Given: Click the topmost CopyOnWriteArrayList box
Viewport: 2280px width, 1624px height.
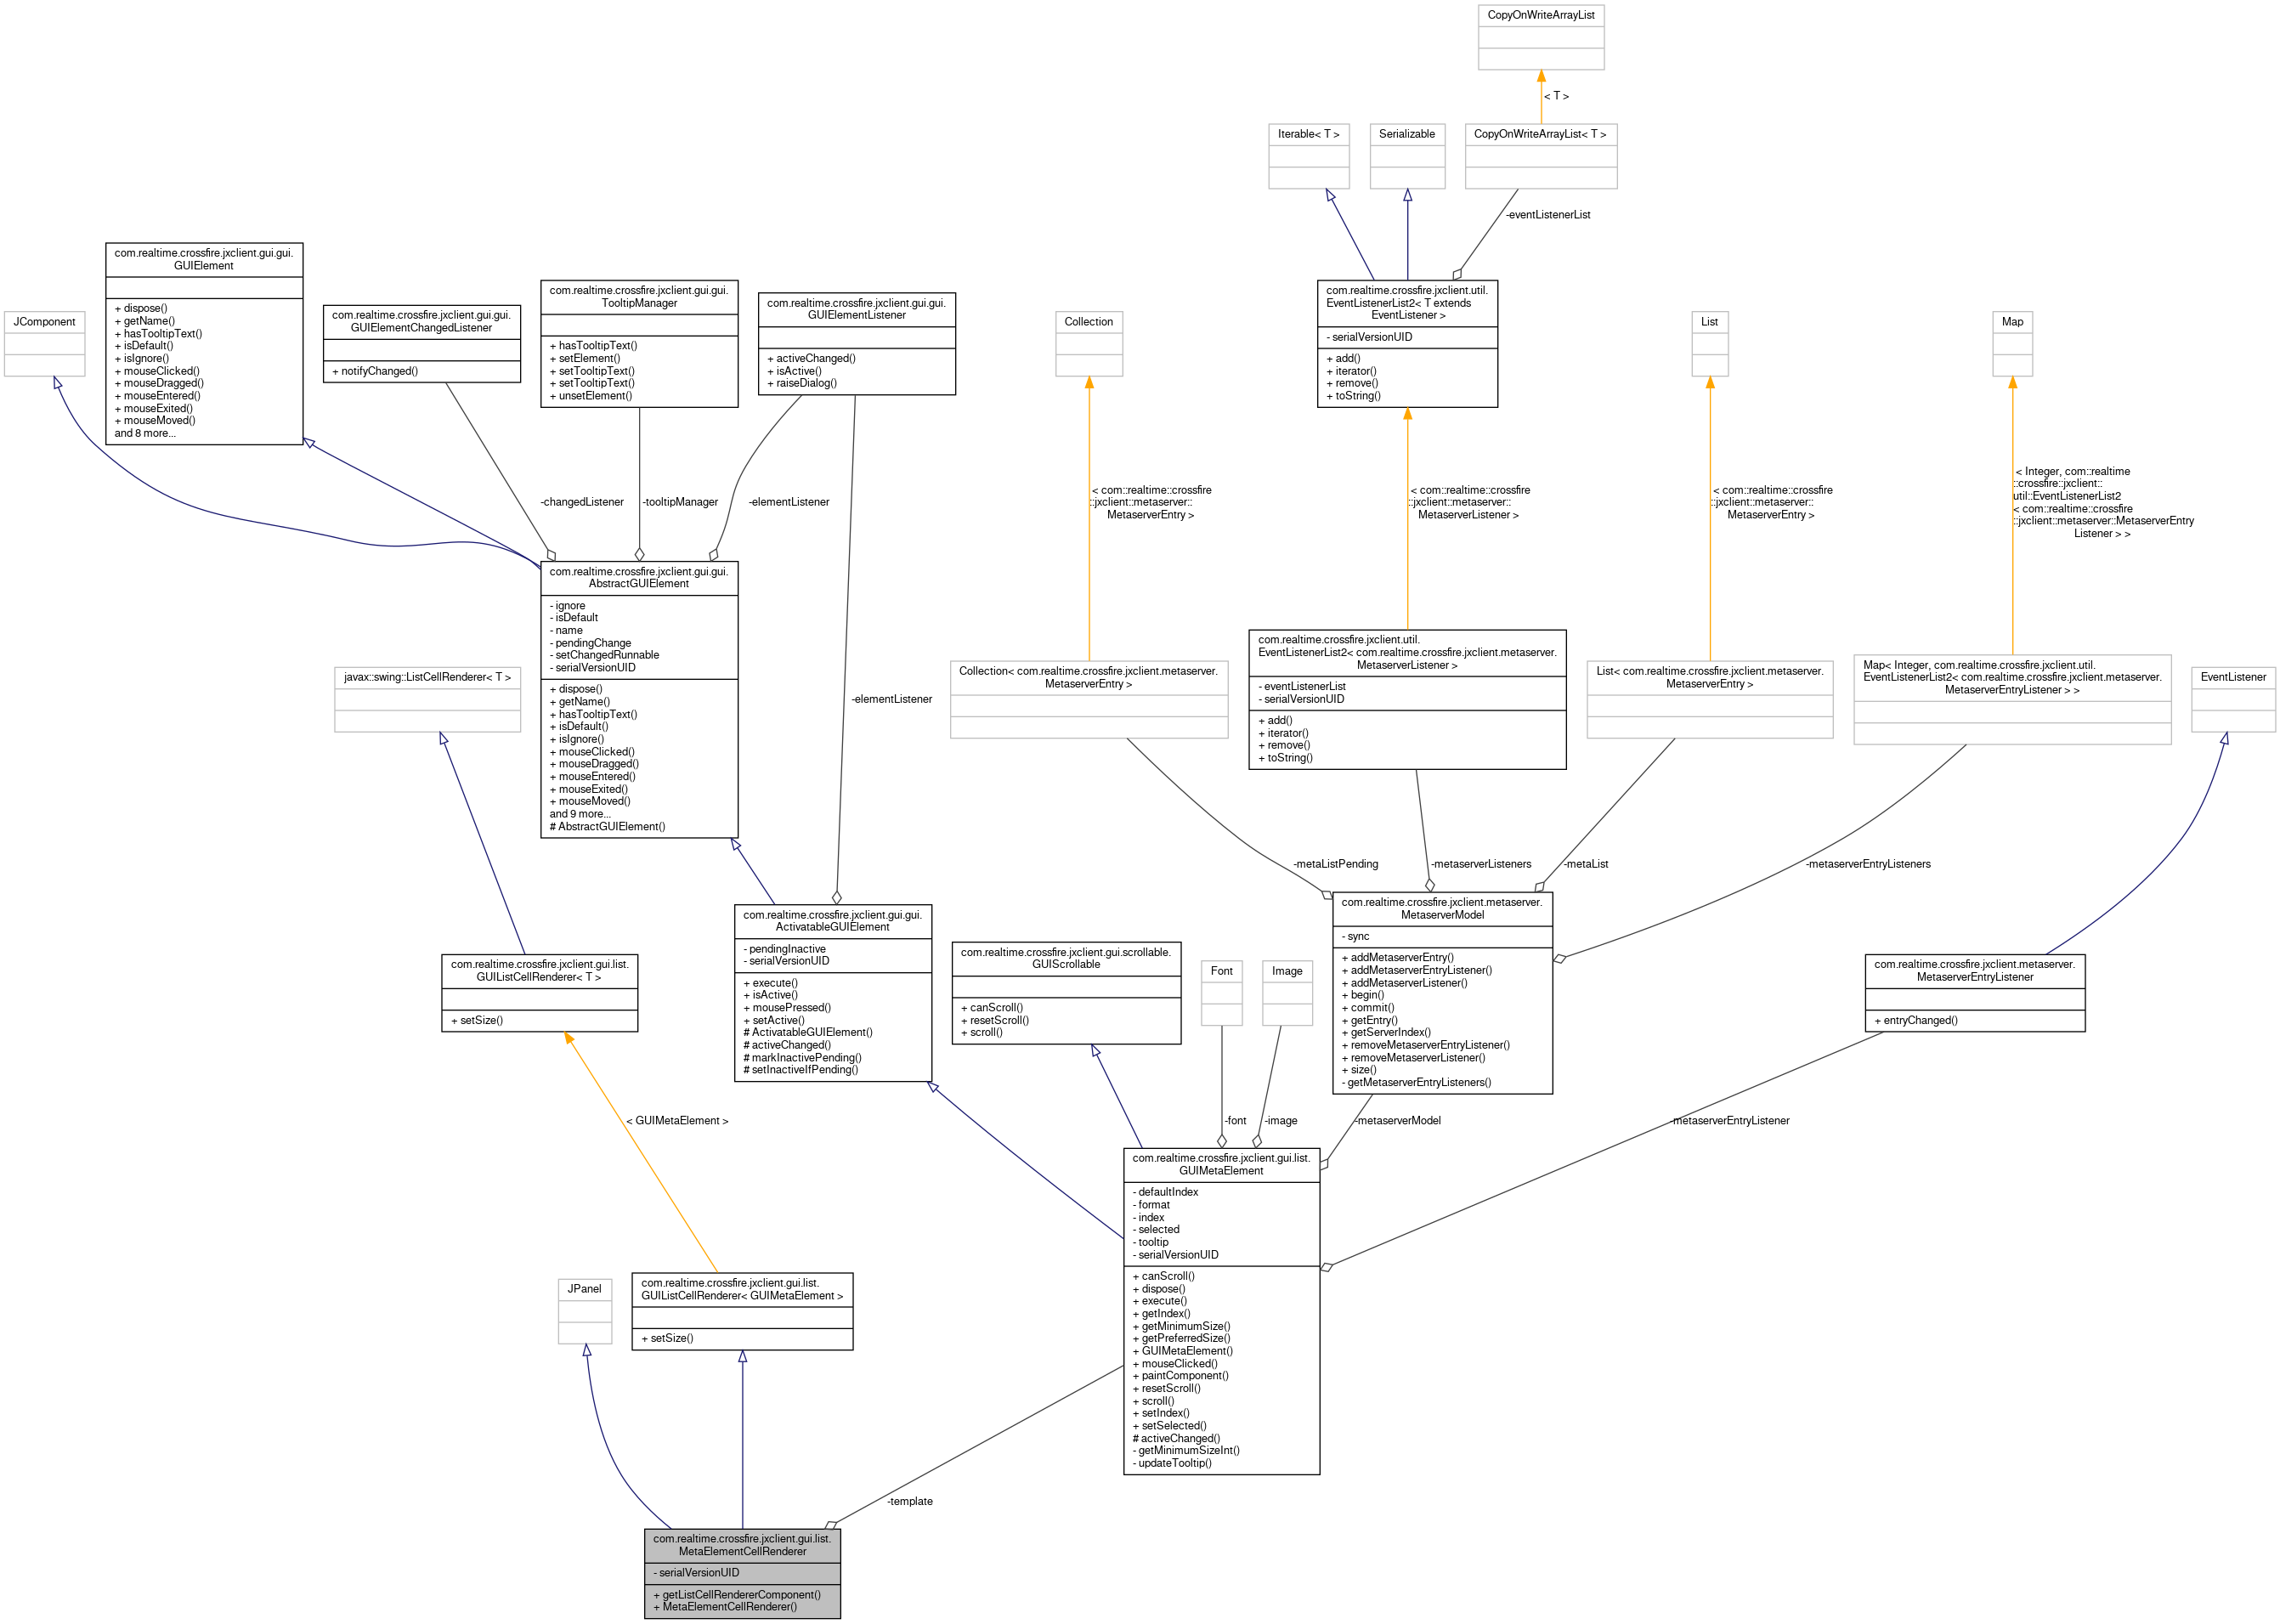Looking at the screenshot, I should click(x=1540, y=37).
